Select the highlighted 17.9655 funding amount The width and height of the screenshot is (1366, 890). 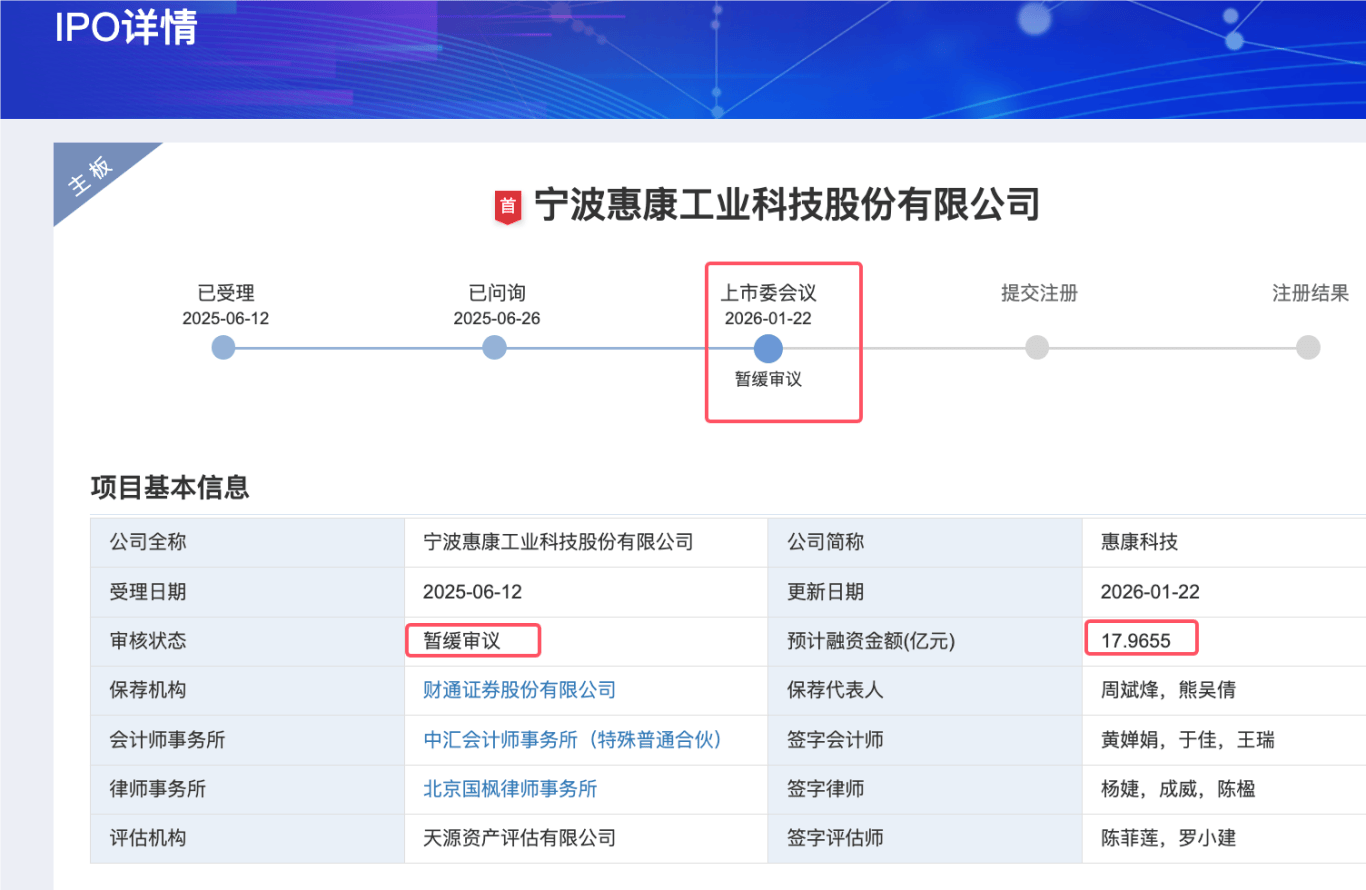pos(1141,640)
